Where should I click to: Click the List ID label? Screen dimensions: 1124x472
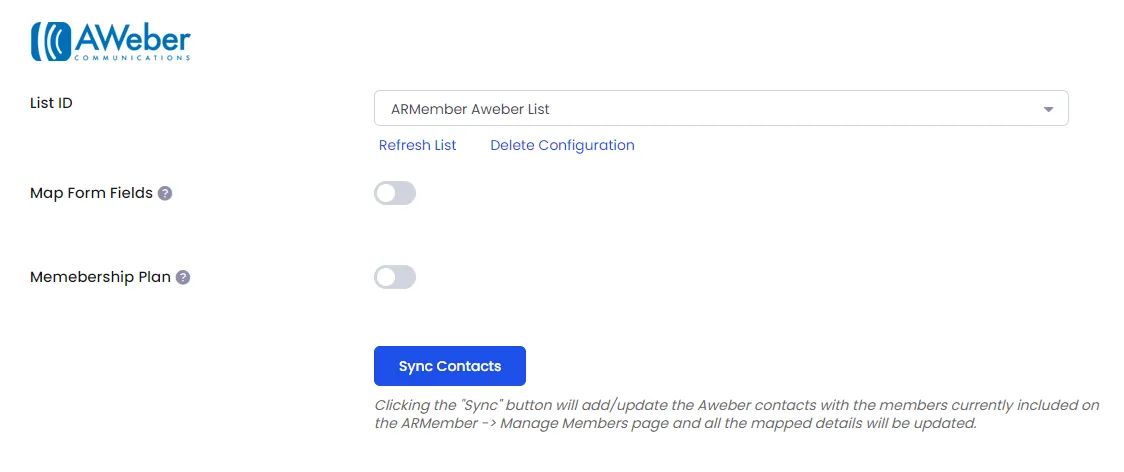click(52, 103)
